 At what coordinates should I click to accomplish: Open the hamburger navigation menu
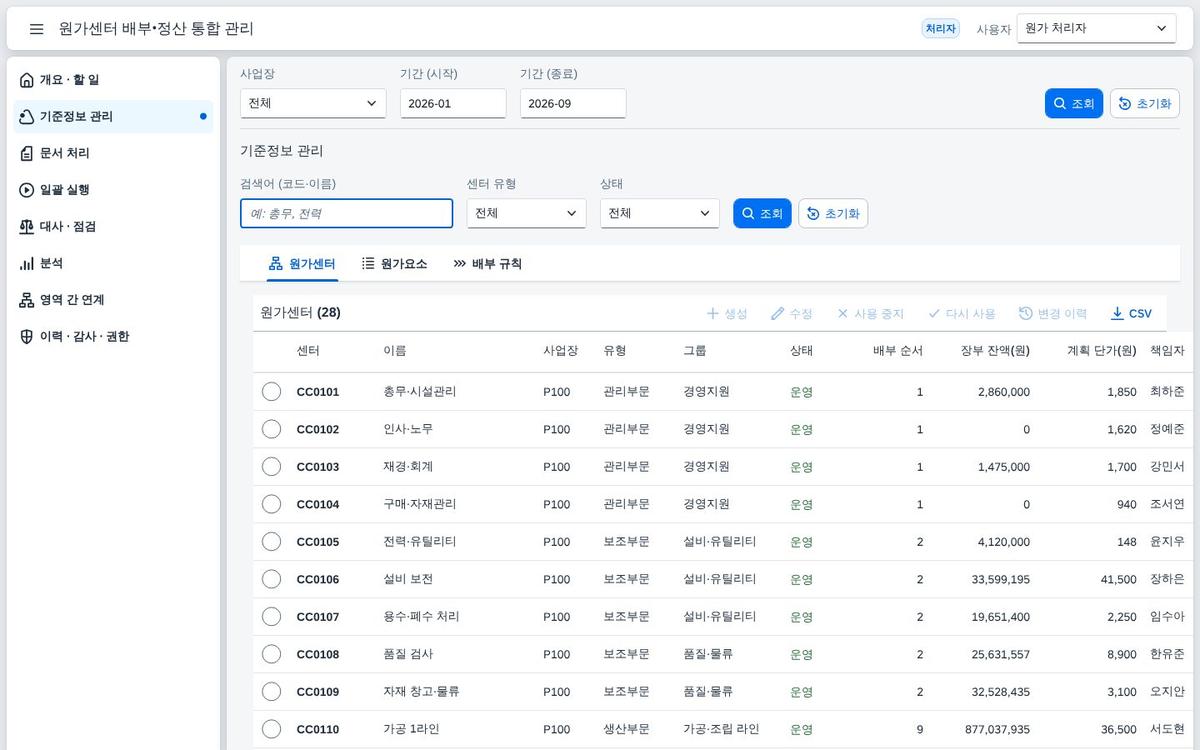coord(37,29)
